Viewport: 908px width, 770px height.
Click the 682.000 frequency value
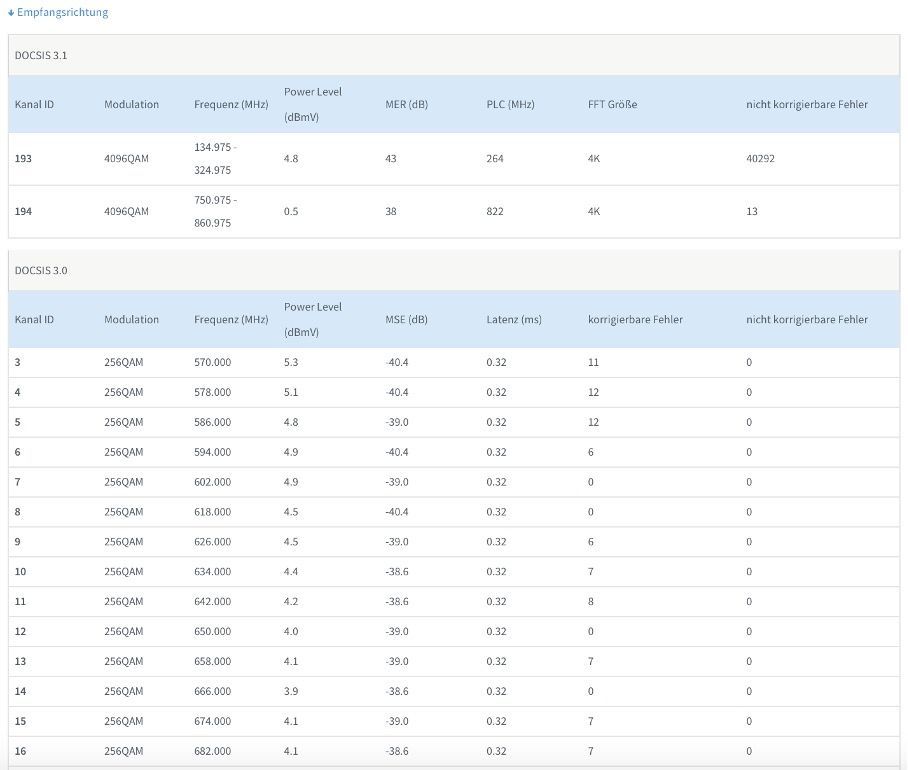pos(212,751)
